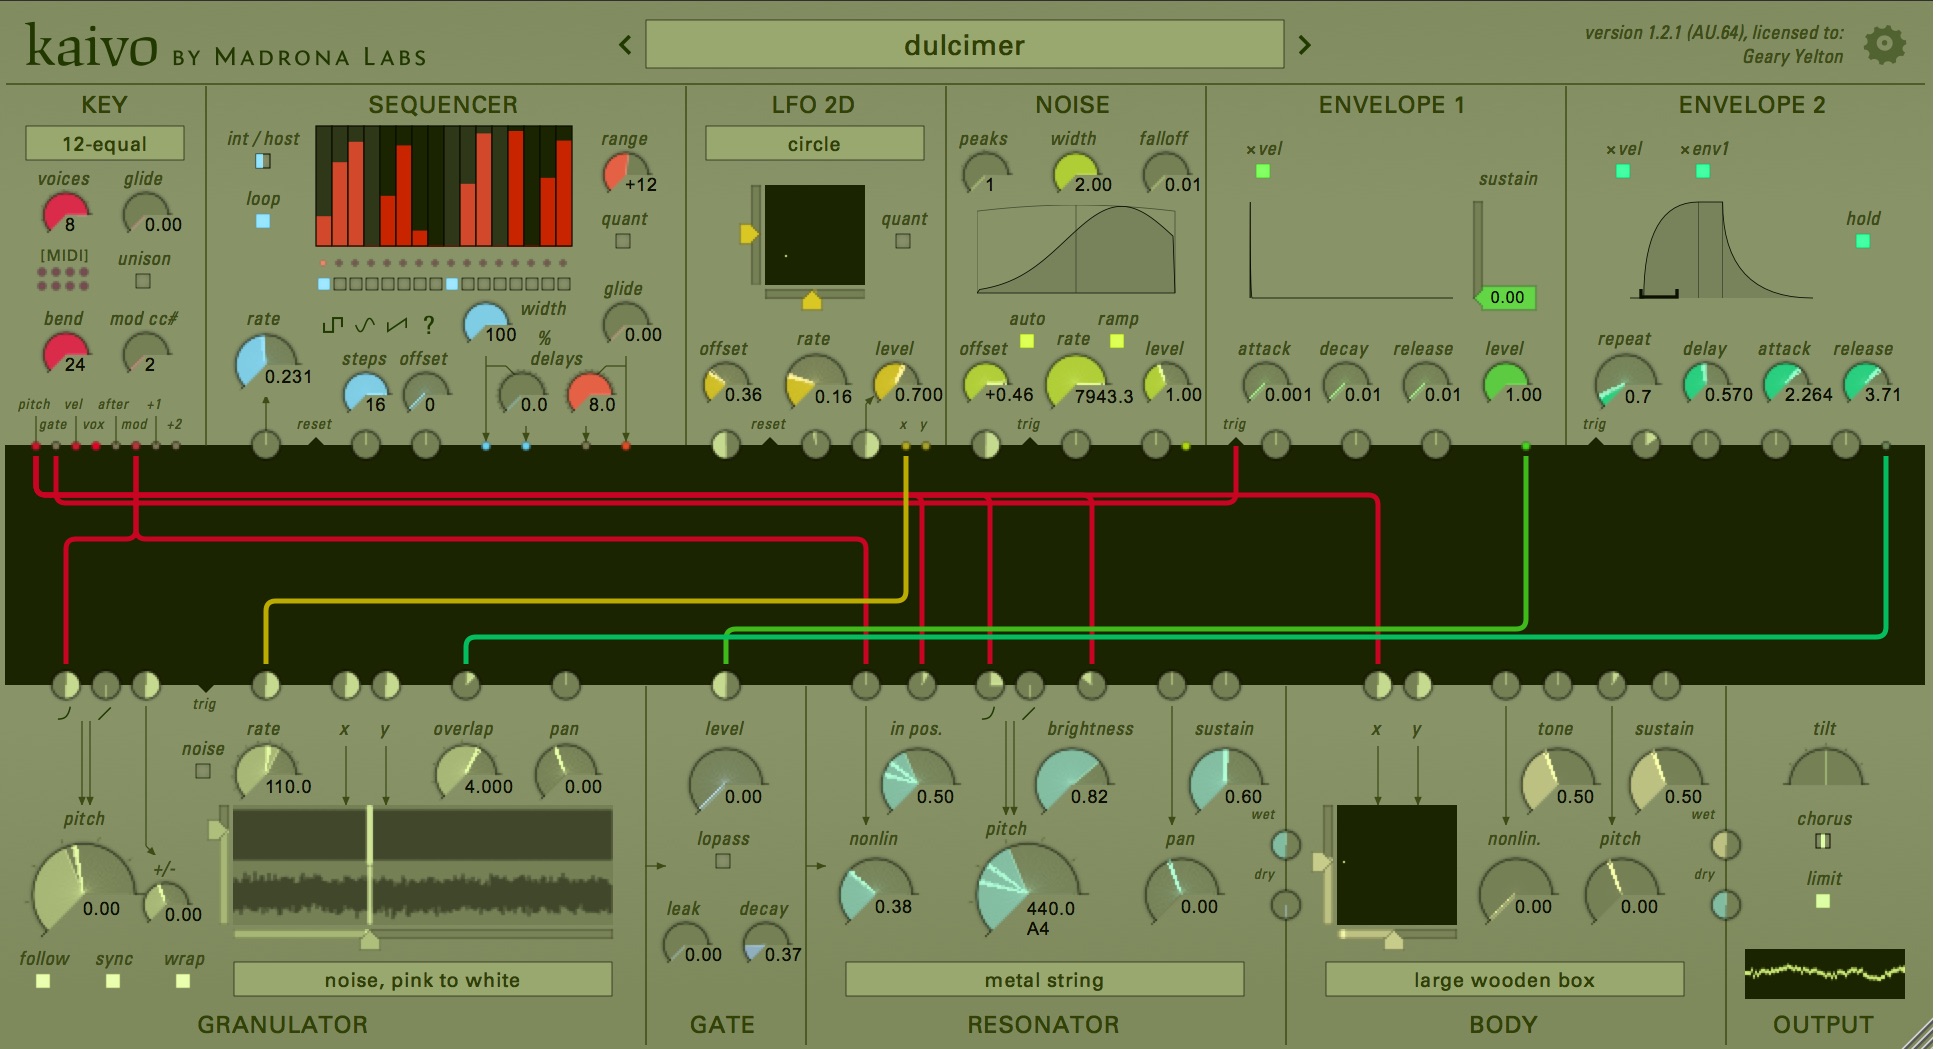Click the Key bend knob

tap(65, 353)
